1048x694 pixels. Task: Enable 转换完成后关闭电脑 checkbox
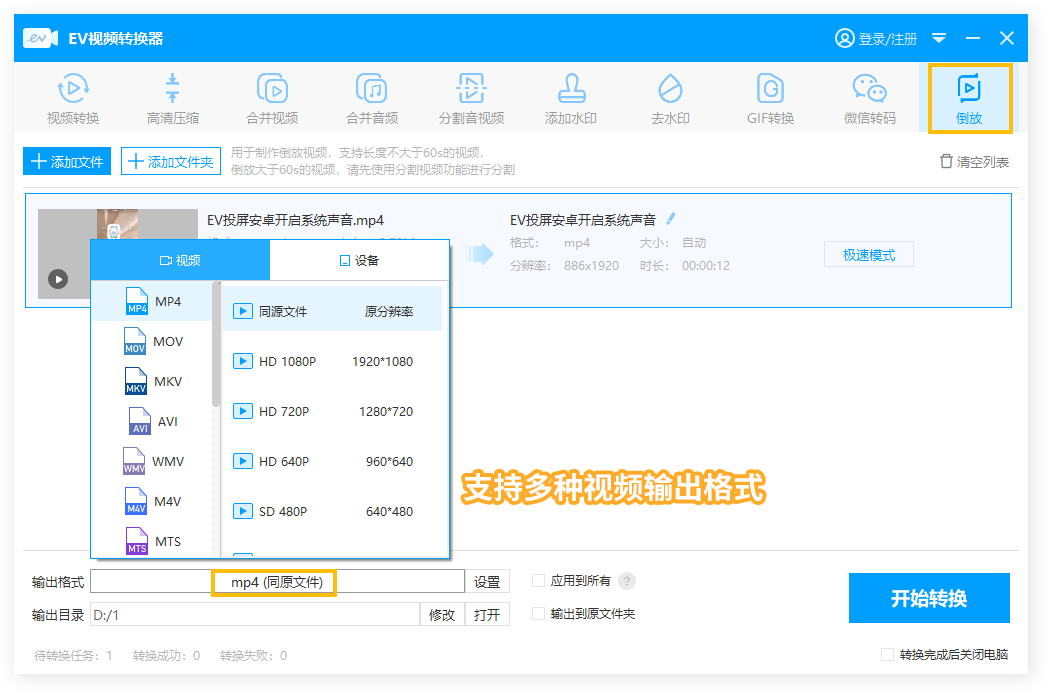pyautogui.click(x=887, y=655)
